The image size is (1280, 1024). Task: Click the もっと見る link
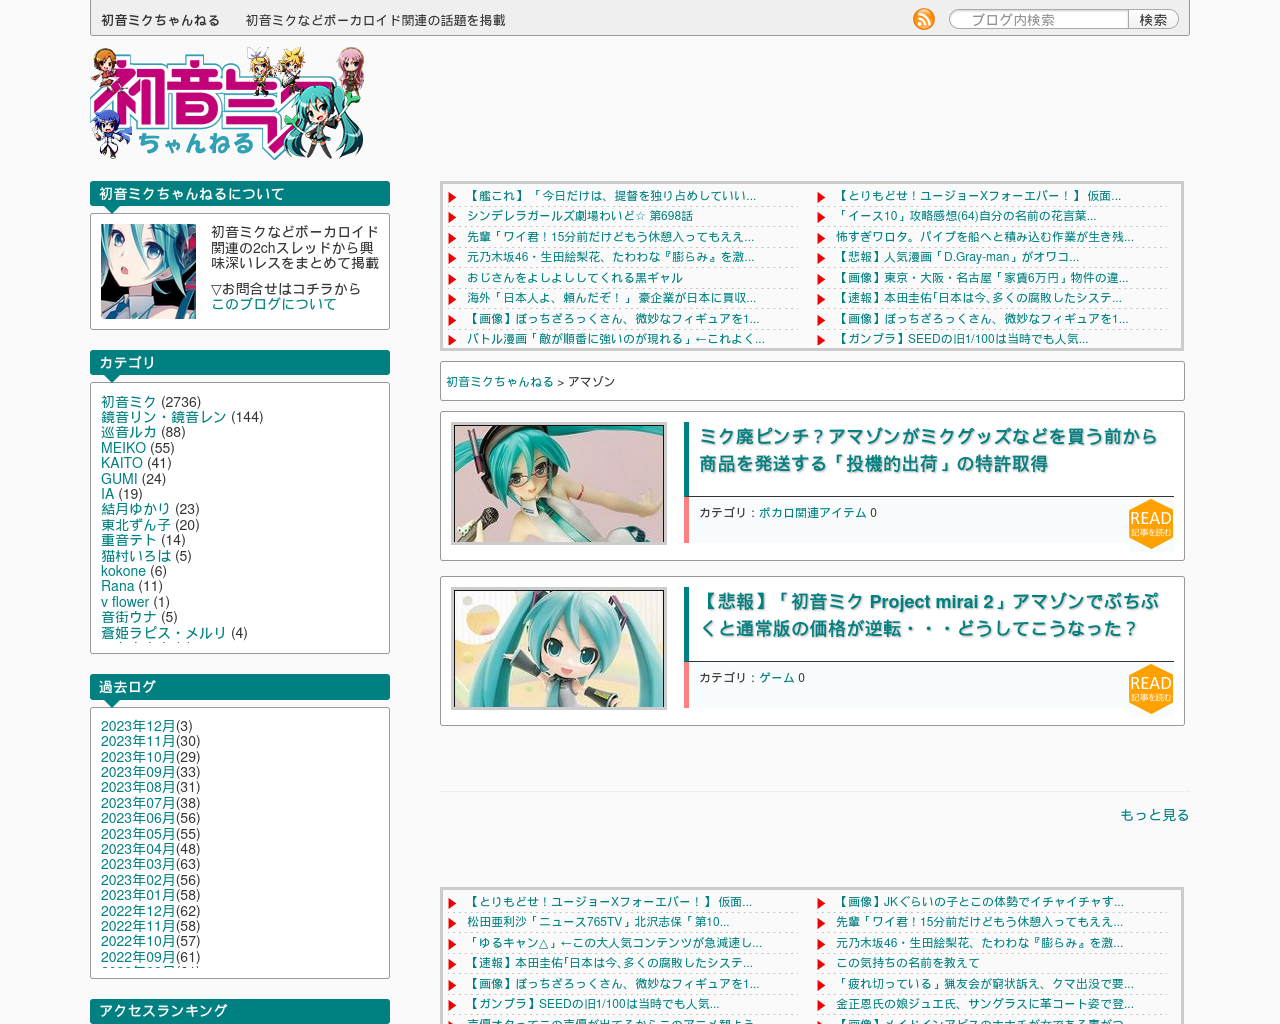click(1154, 815)
